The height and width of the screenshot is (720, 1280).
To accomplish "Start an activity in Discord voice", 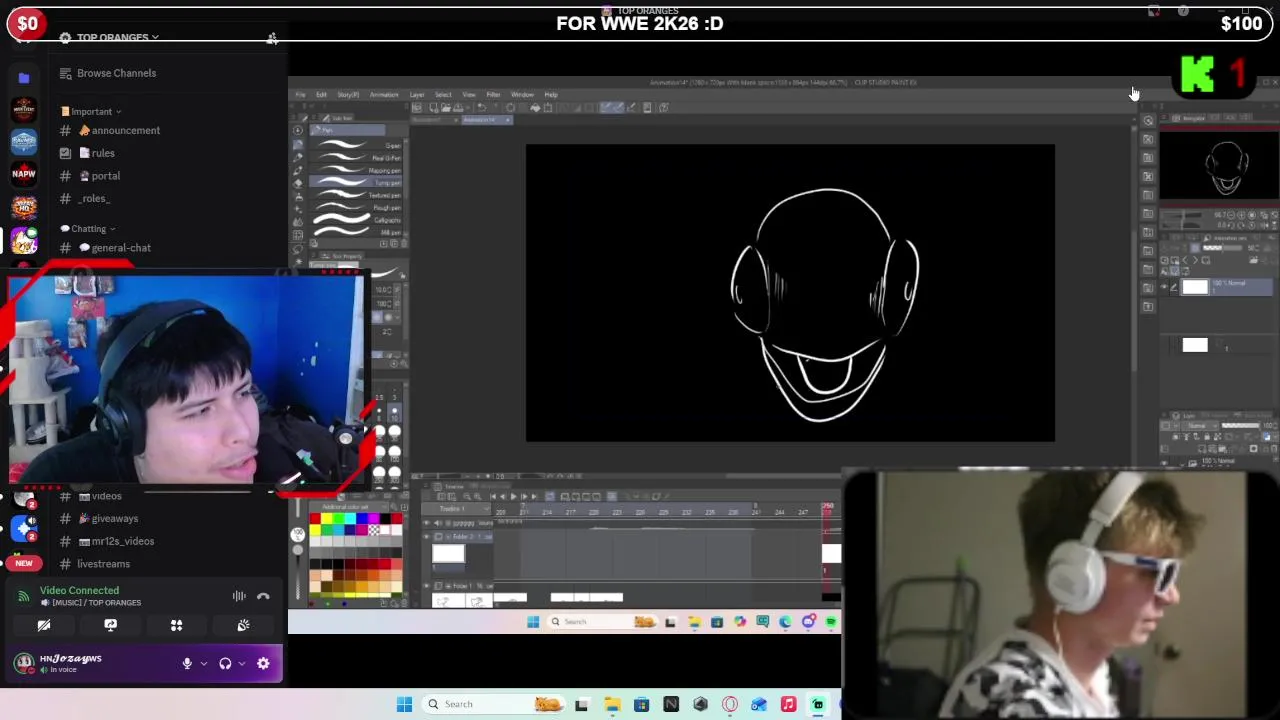I will (176, 625).
